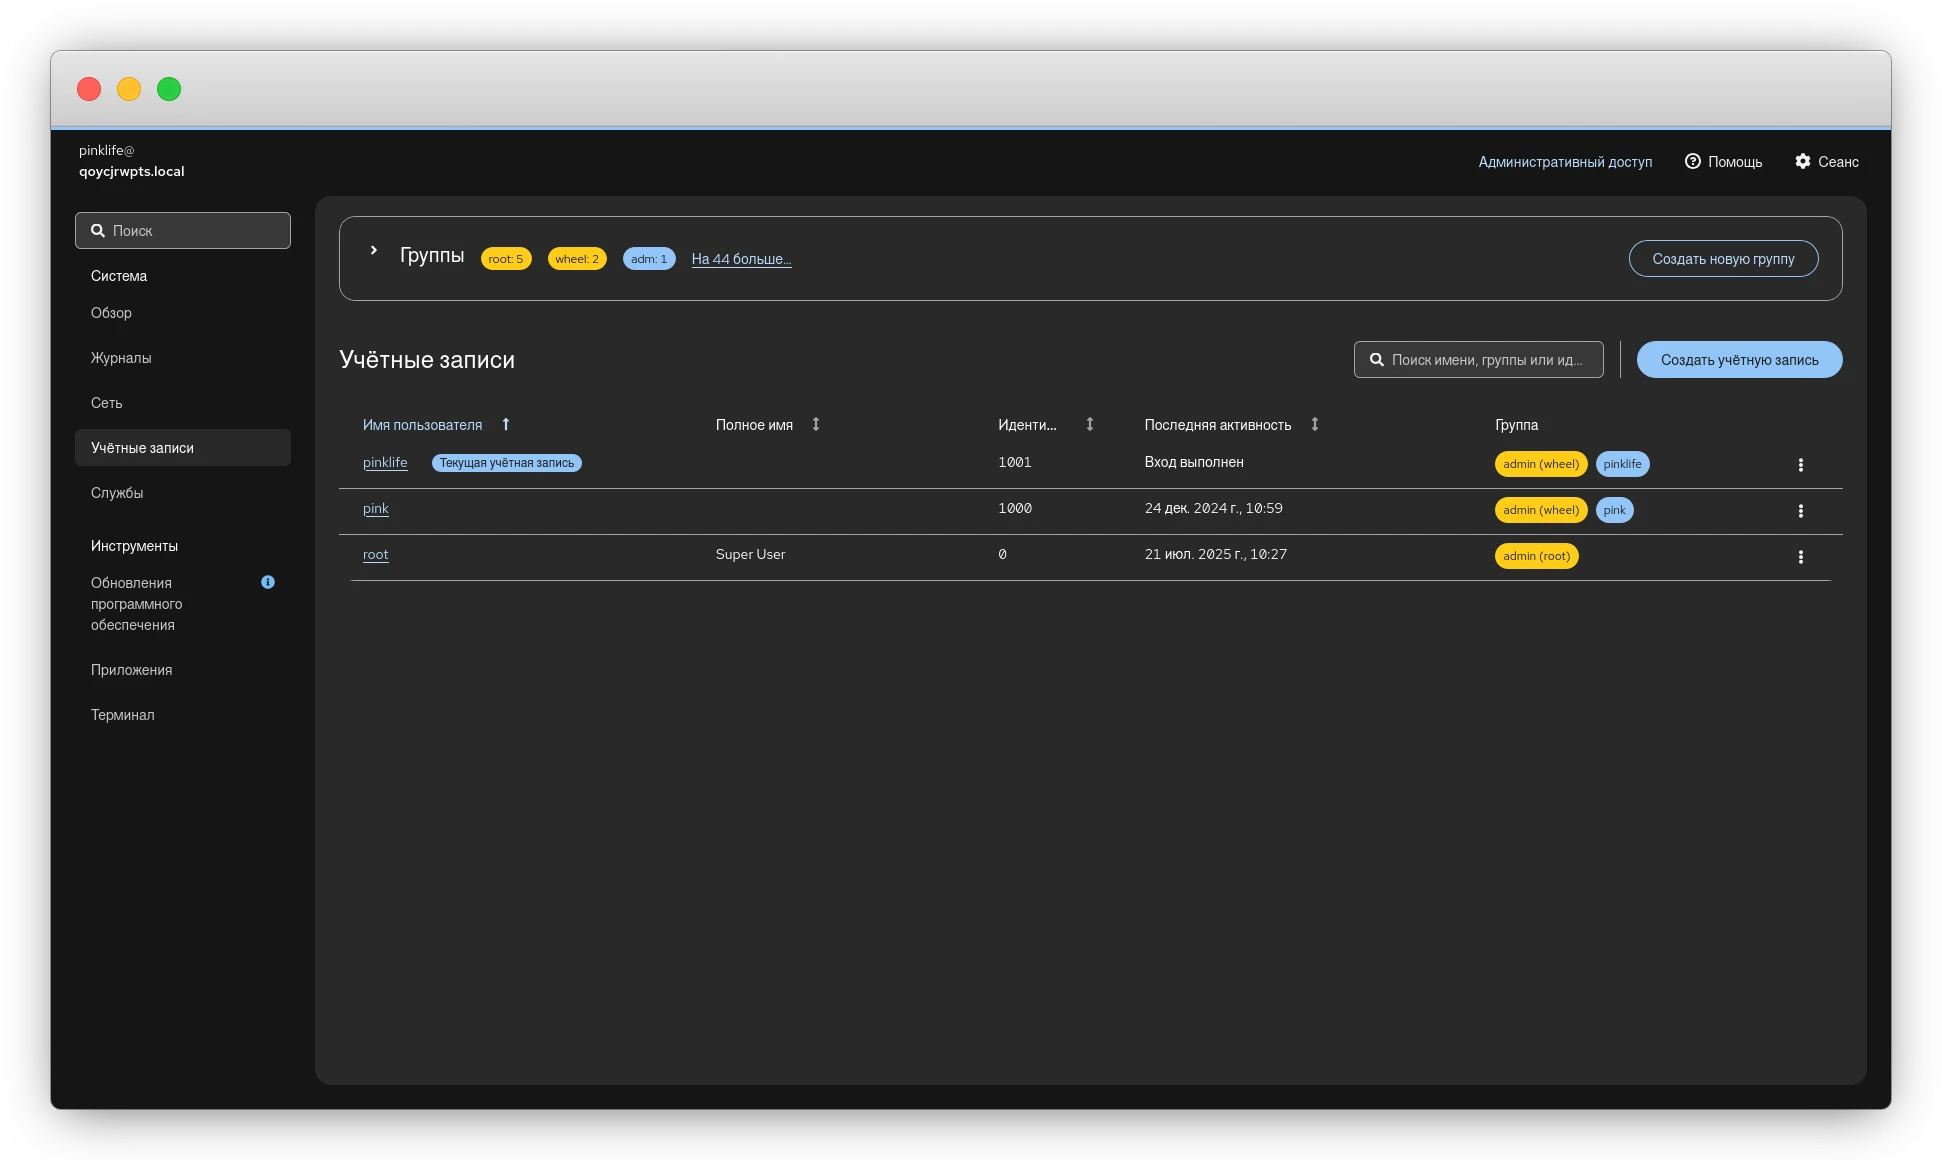Click Create new group button
Screen dimensions: 1942x1160
[1723, 259]
